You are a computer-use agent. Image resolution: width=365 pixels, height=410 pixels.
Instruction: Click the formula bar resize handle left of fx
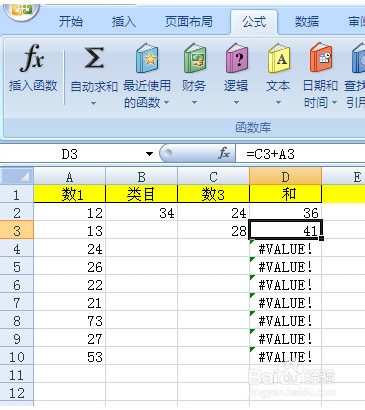pos(168,153)
